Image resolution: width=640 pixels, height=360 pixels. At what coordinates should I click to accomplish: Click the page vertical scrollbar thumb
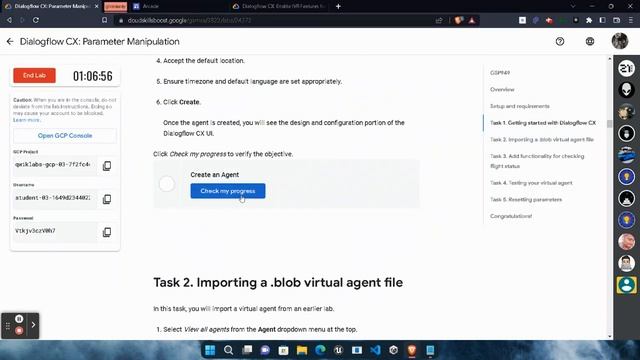(610, 124)
